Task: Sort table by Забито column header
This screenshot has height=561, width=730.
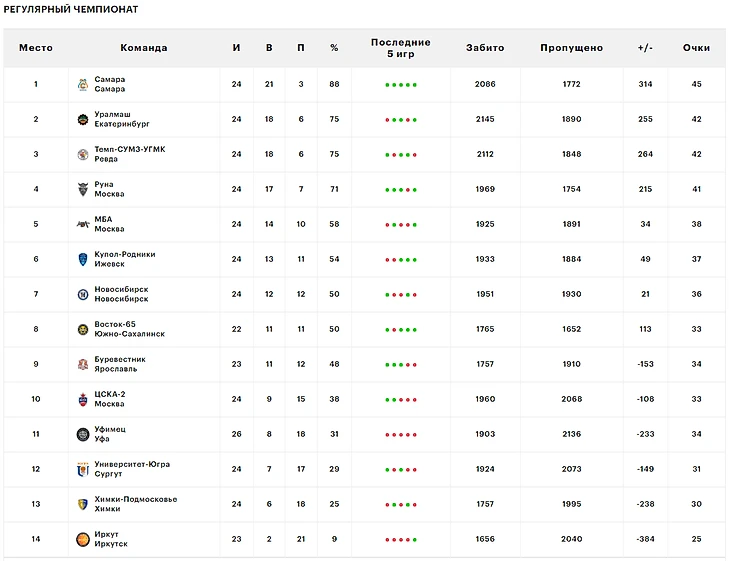Action: click(485, 48)
